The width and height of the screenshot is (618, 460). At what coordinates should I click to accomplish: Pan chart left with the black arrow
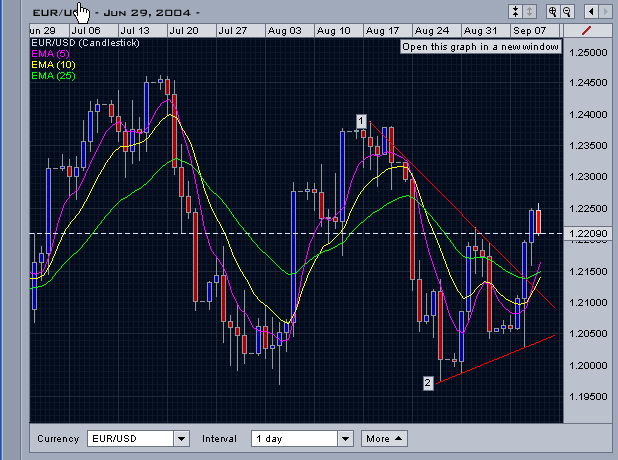591,12
